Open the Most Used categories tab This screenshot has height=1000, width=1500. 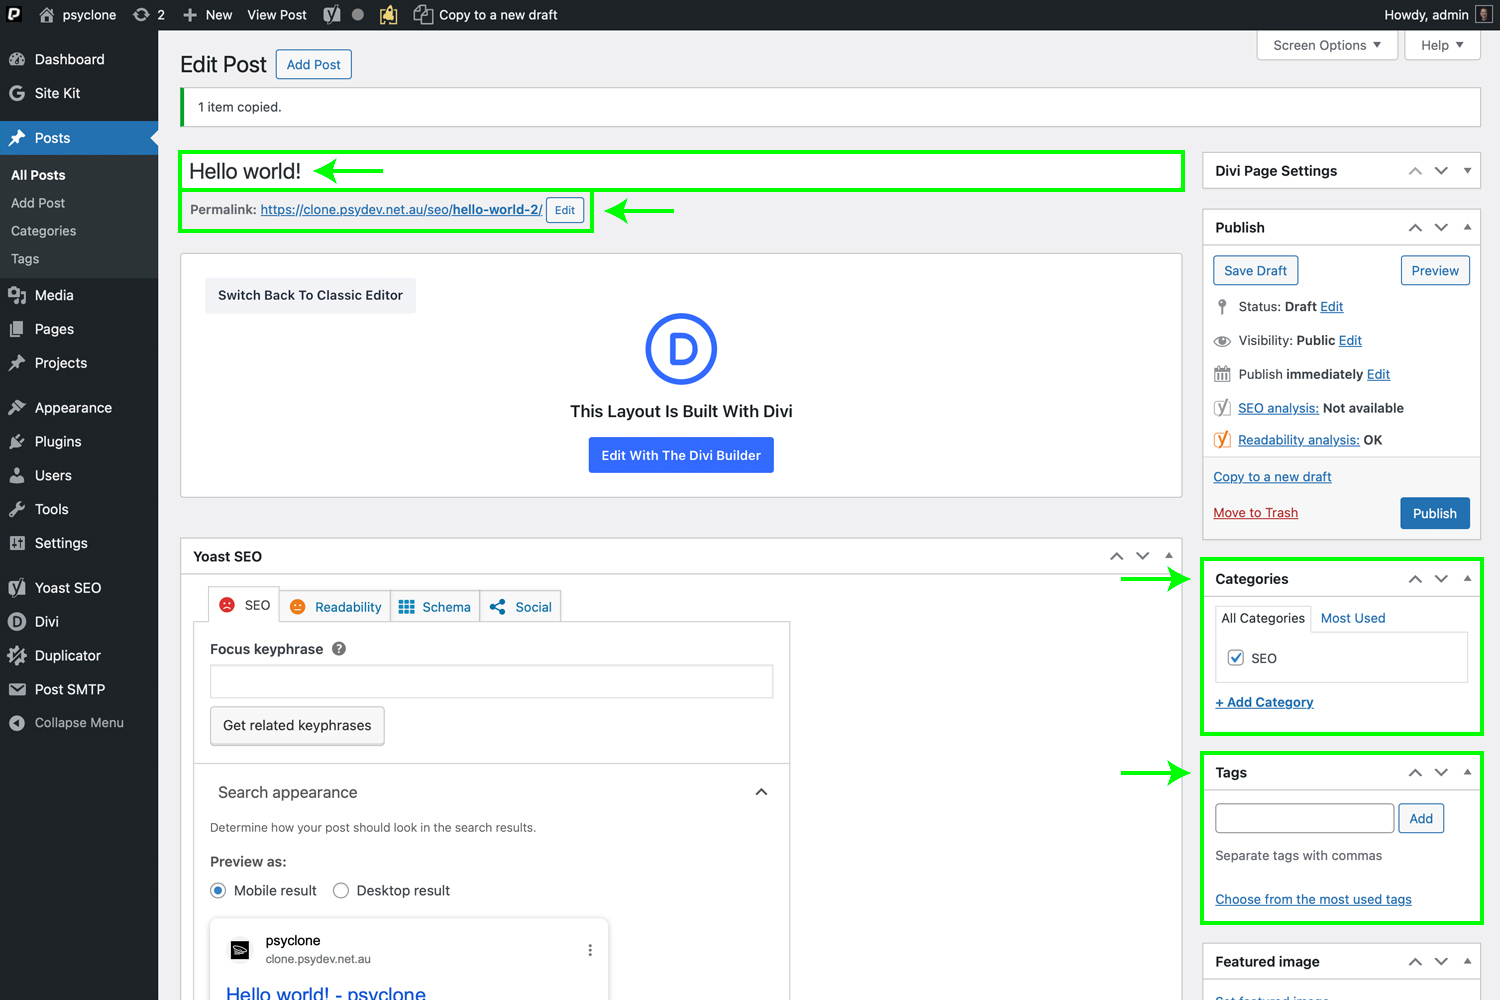click(x=1352, y=618)
